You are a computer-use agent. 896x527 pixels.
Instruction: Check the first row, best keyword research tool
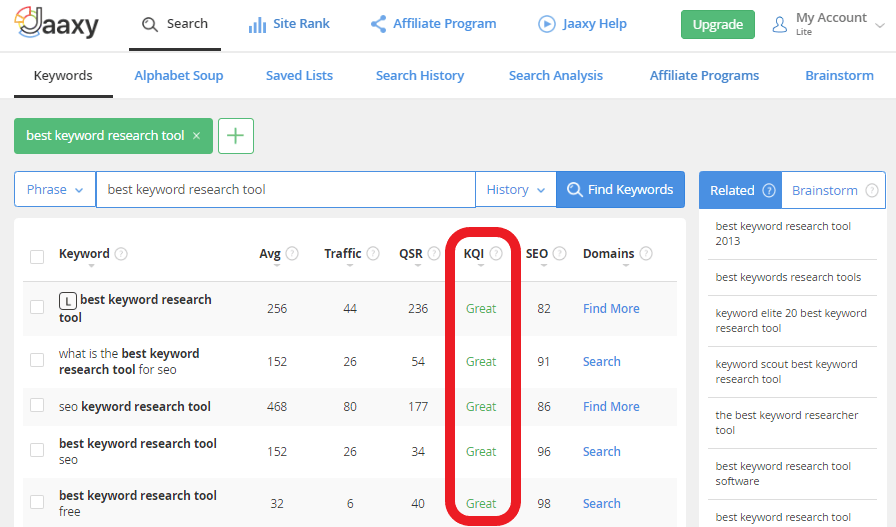click(37, 307)
